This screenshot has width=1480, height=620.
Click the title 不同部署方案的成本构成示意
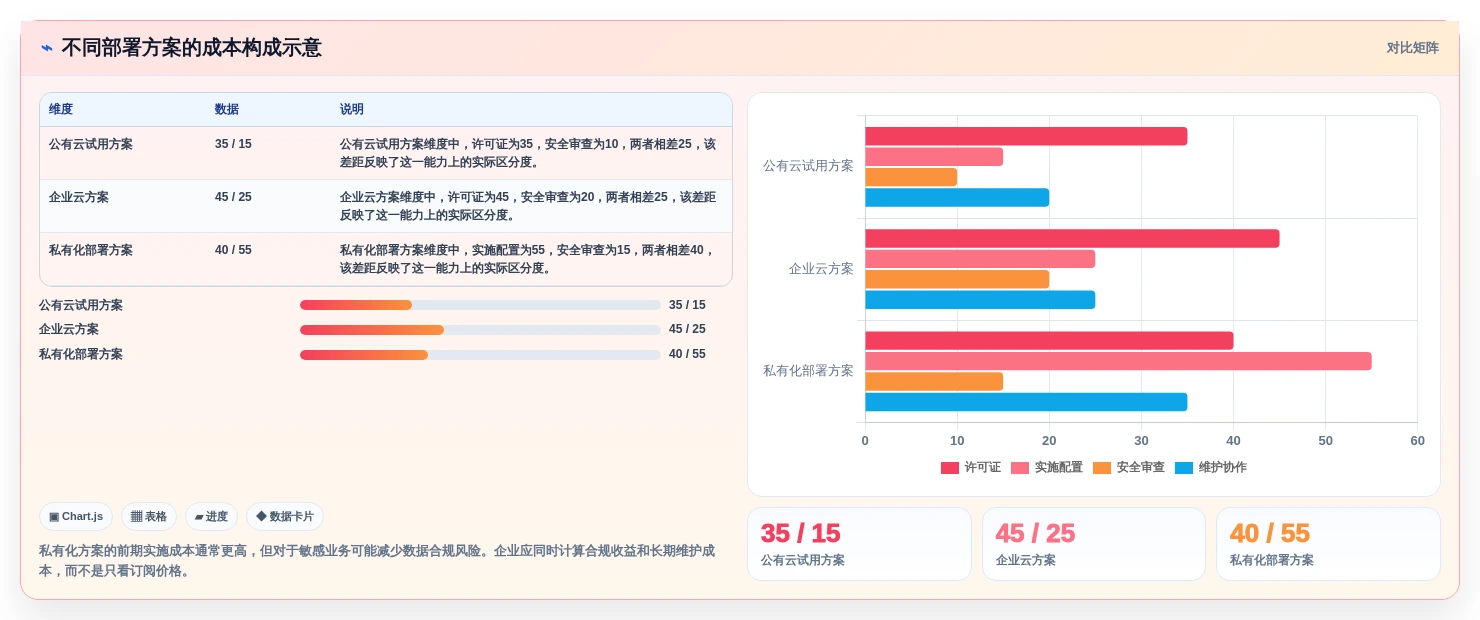(x=192, y=48)
